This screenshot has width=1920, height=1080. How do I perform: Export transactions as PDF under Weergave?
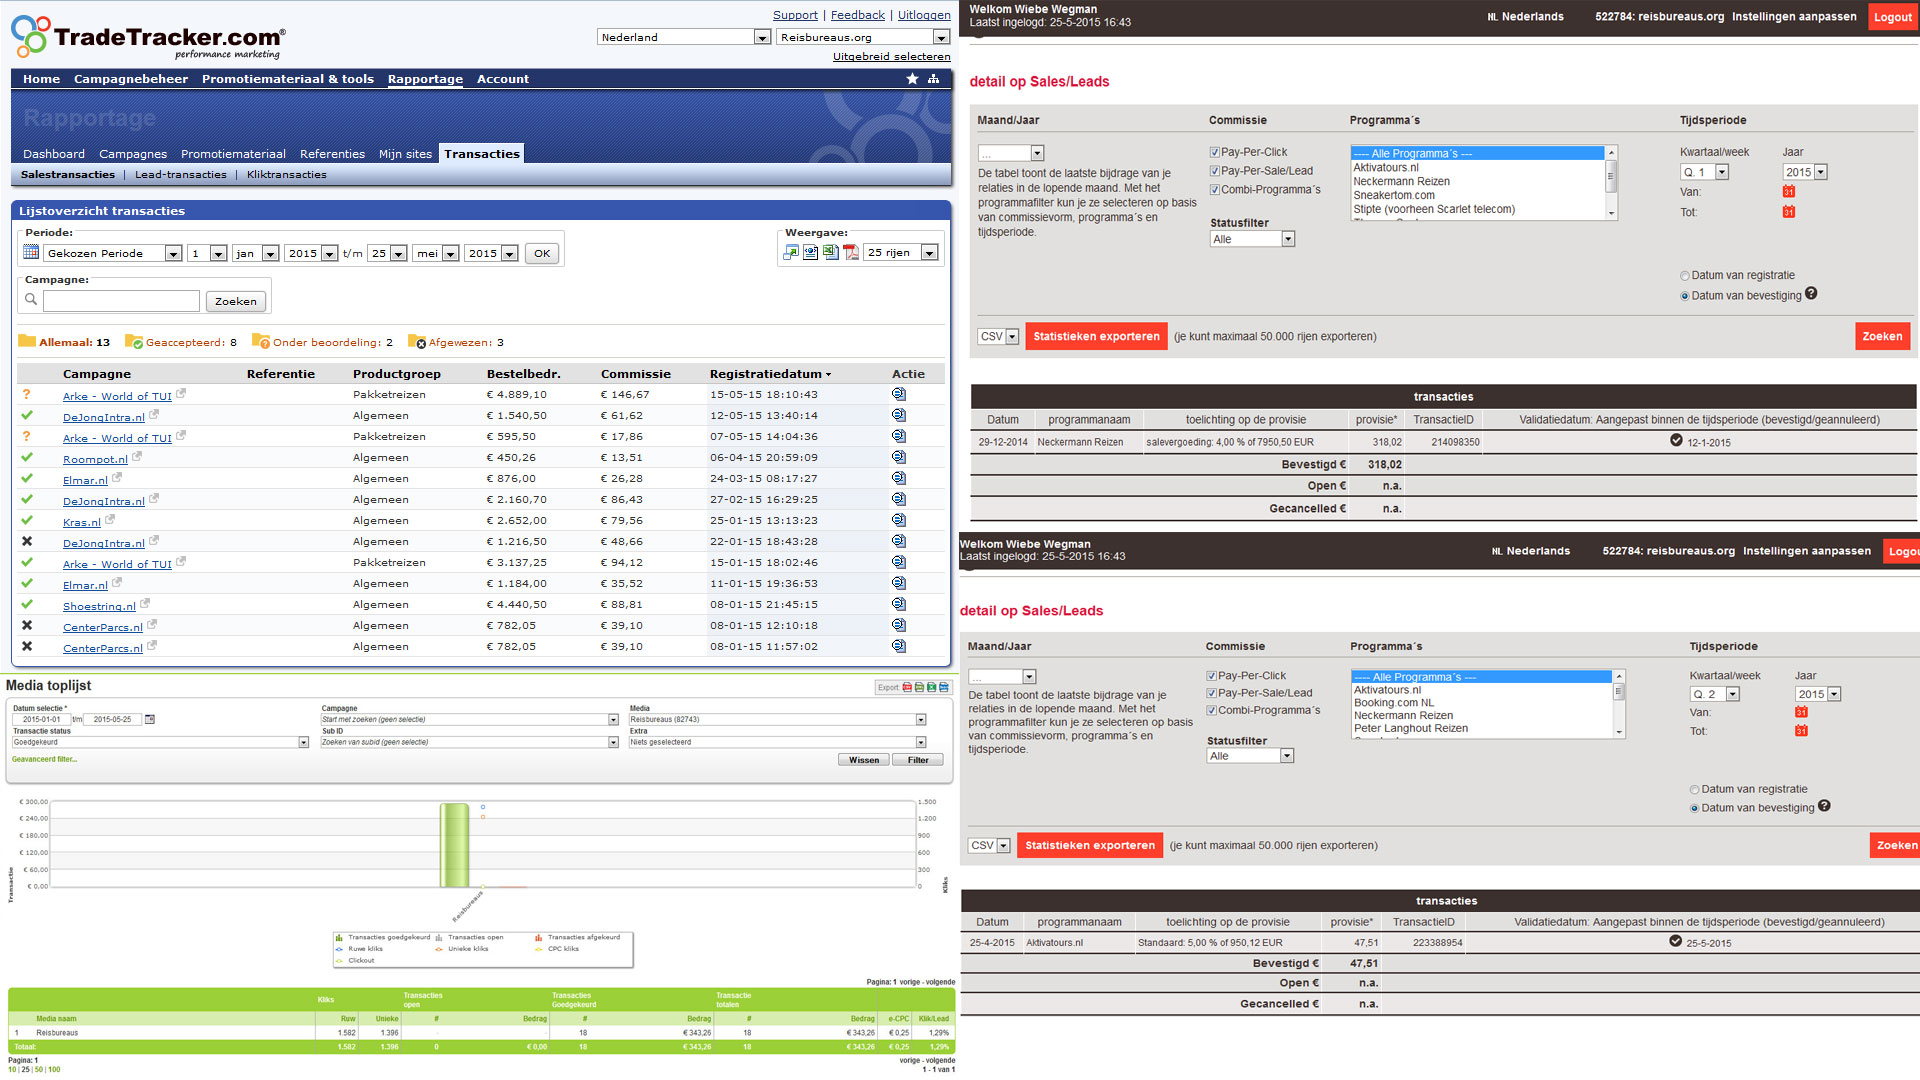(x=851, y=252)
